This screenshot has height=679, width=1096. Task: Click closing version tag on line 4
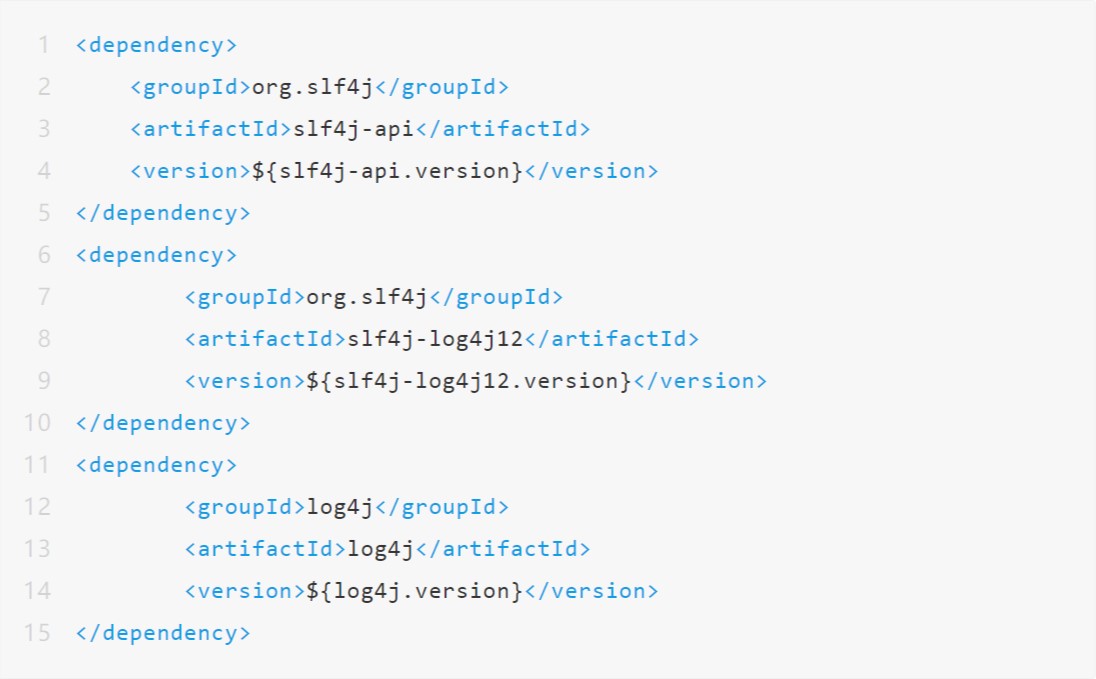[591, 171]
